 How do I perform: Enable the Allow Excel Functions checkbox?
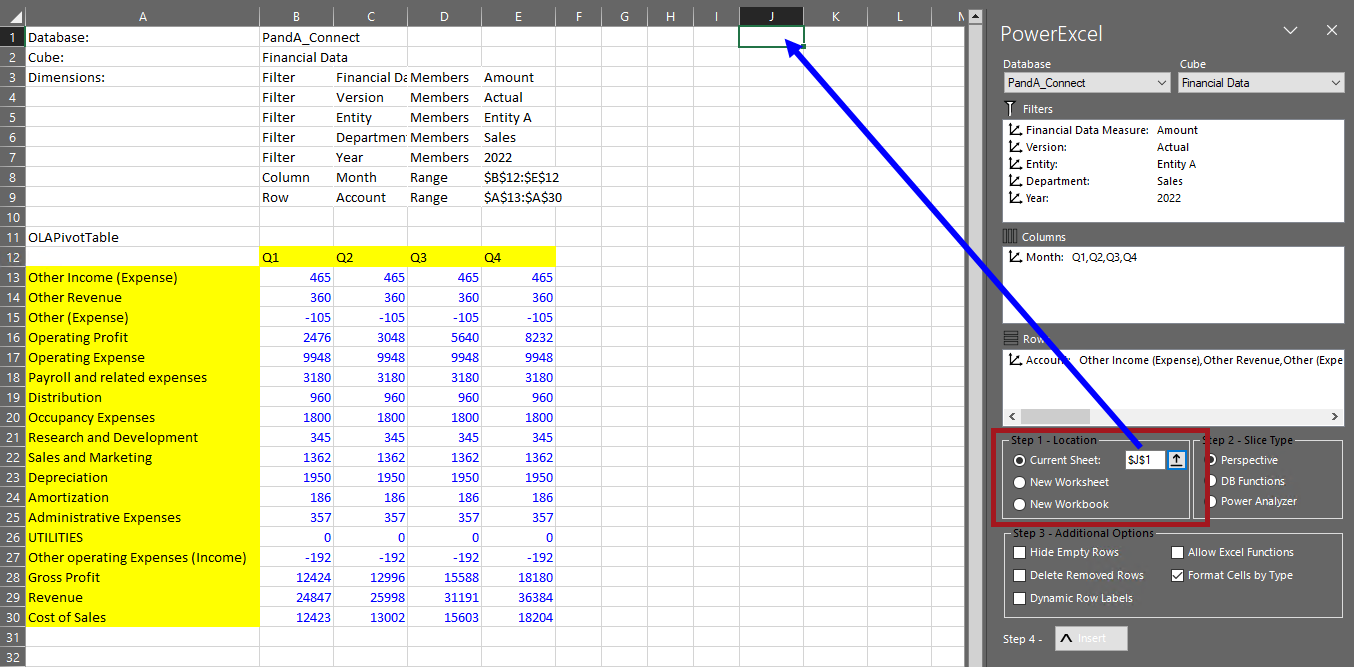tap(1178, 552)
